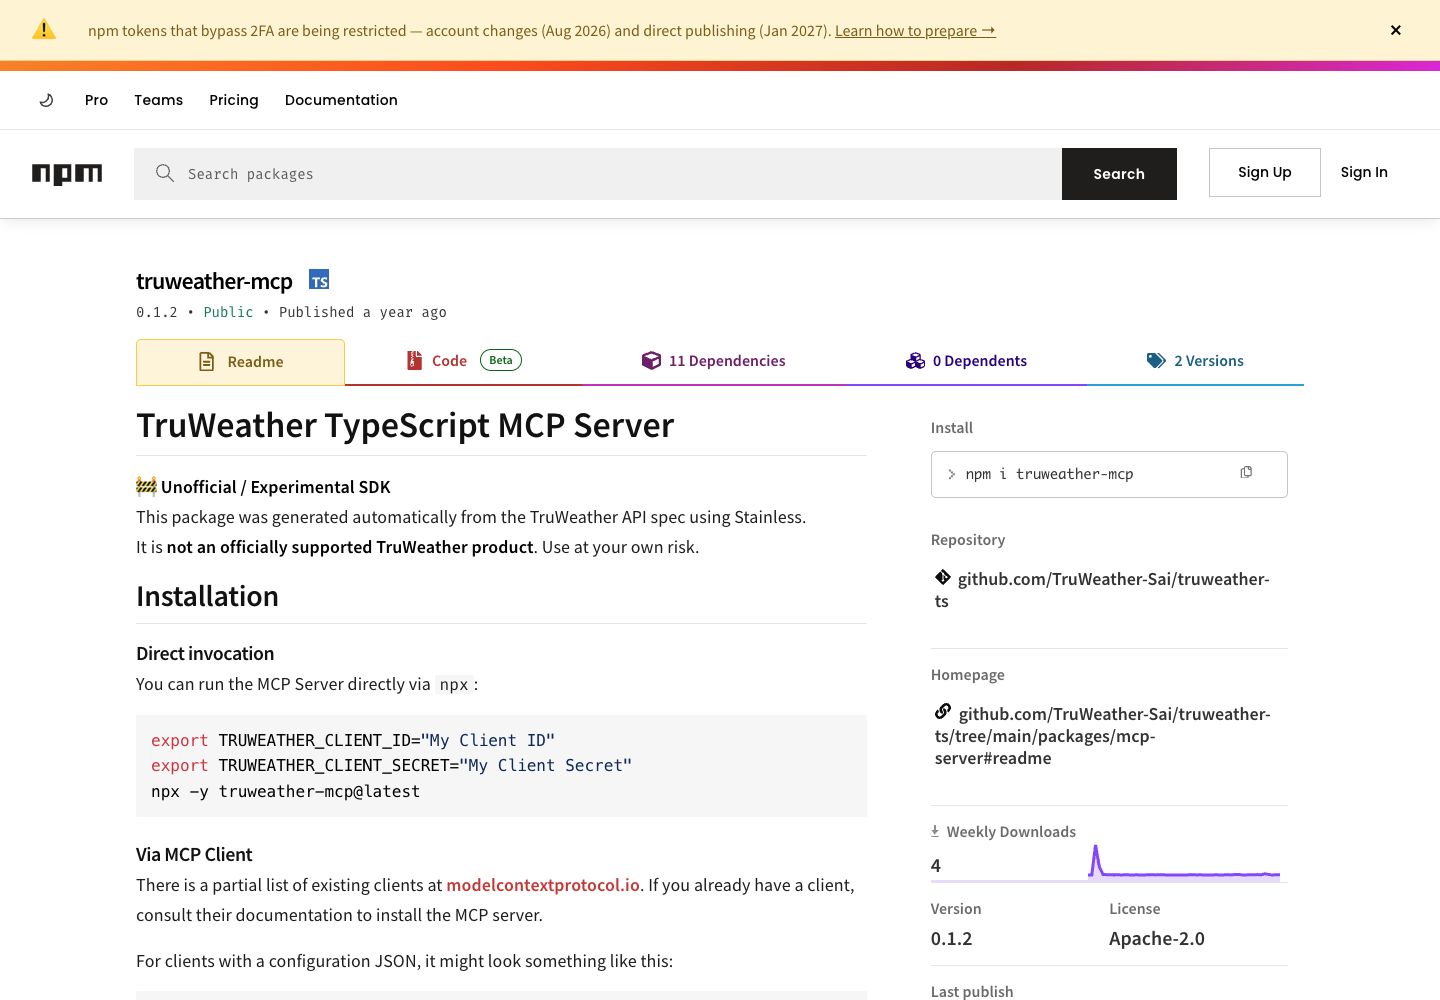Select the Readme tab
Screen dimensions: 1440x1000
(240, 362)
